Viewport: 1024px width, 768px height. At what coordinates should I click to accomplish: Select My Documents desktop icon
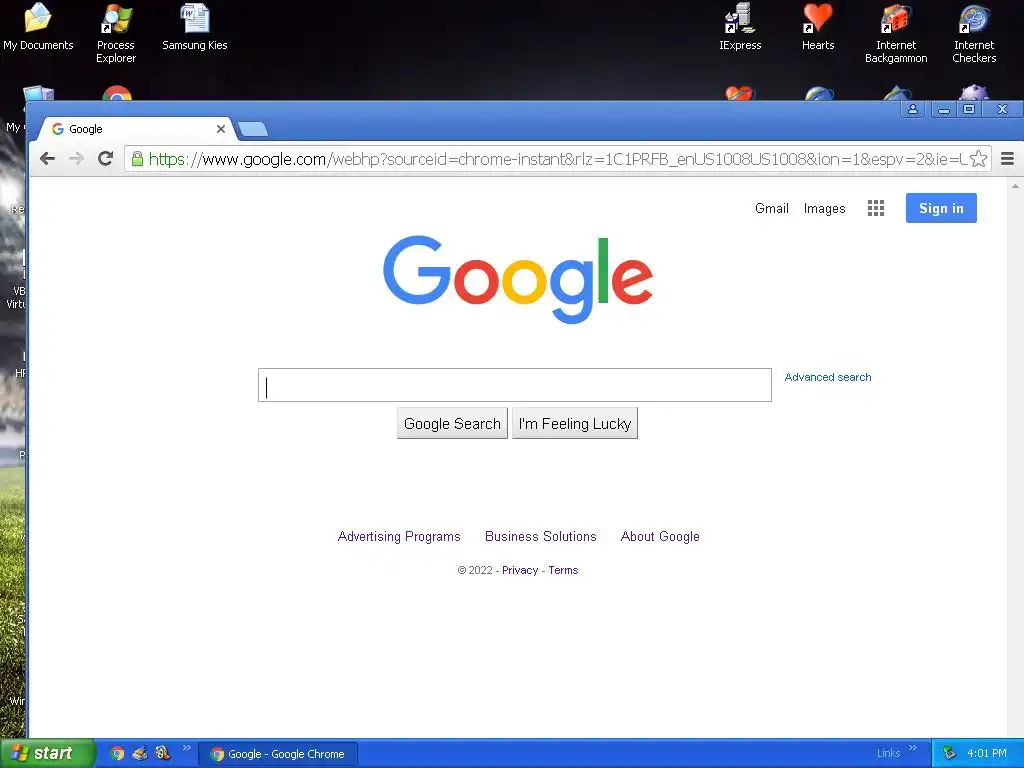point(38,27)
